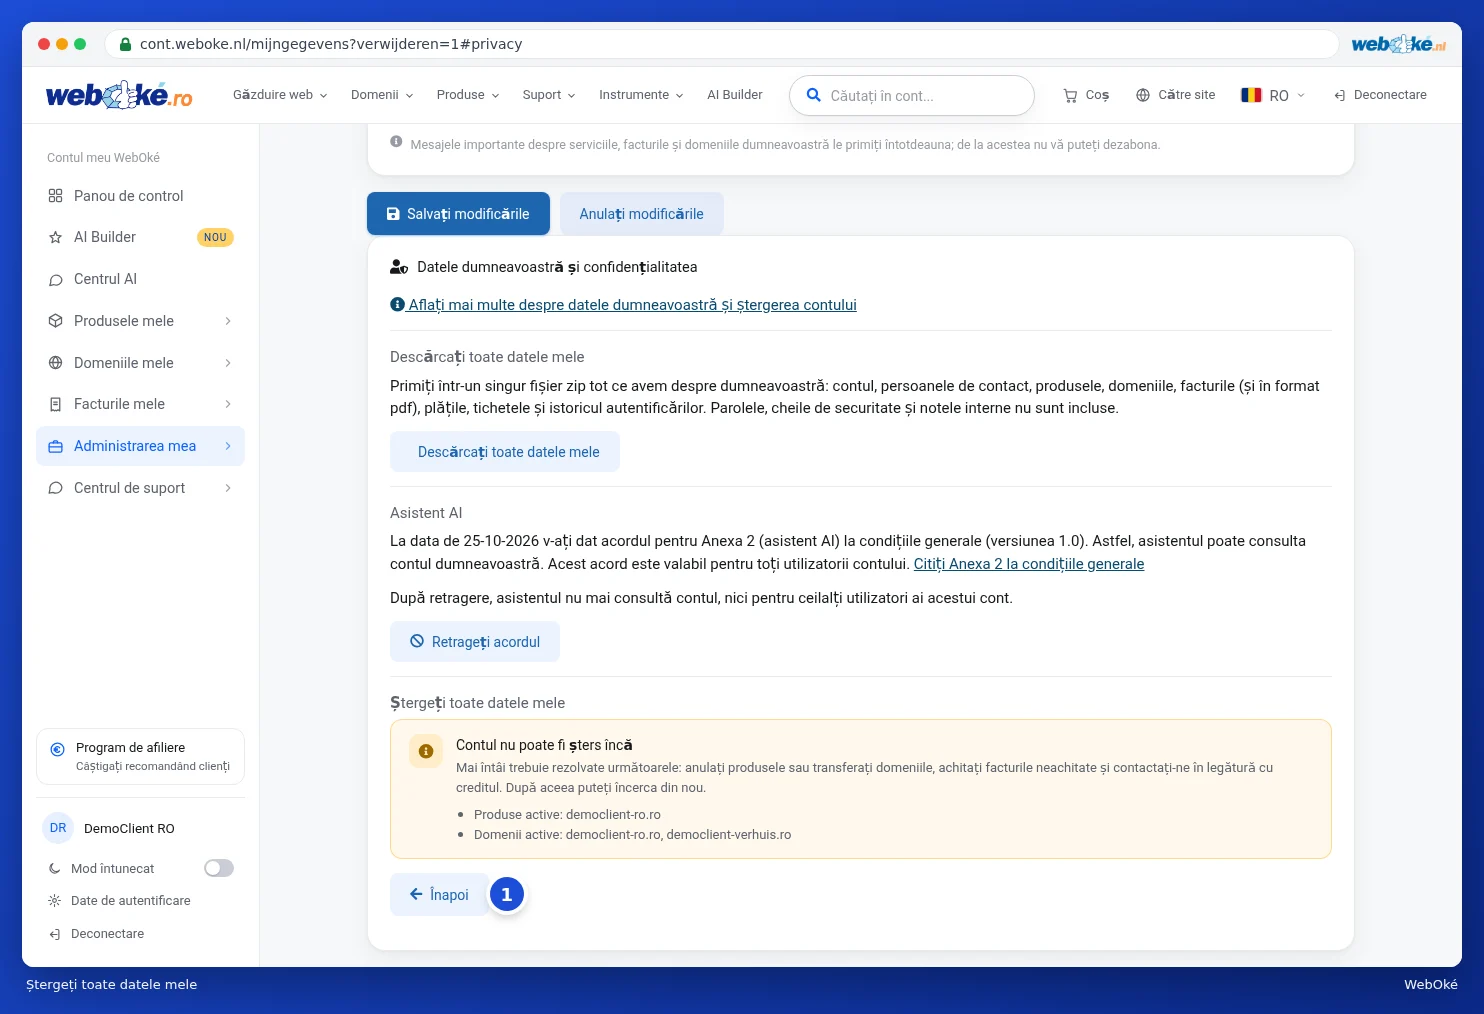
Task: Expand the Facturile mele chevron
Action: pos(228,404)
